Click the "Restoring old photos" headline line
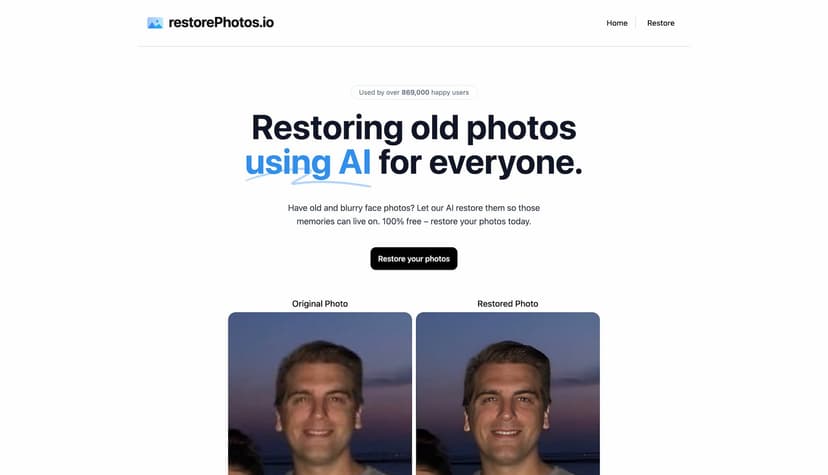The height and width of the screenshot is (475, 828). coord(413,128)
